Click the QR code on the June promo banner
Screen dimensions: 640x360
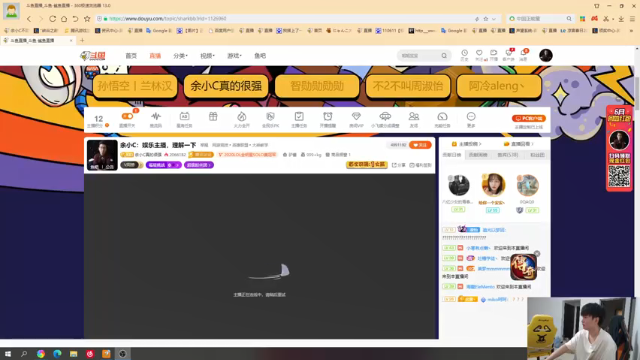(619, 176)
